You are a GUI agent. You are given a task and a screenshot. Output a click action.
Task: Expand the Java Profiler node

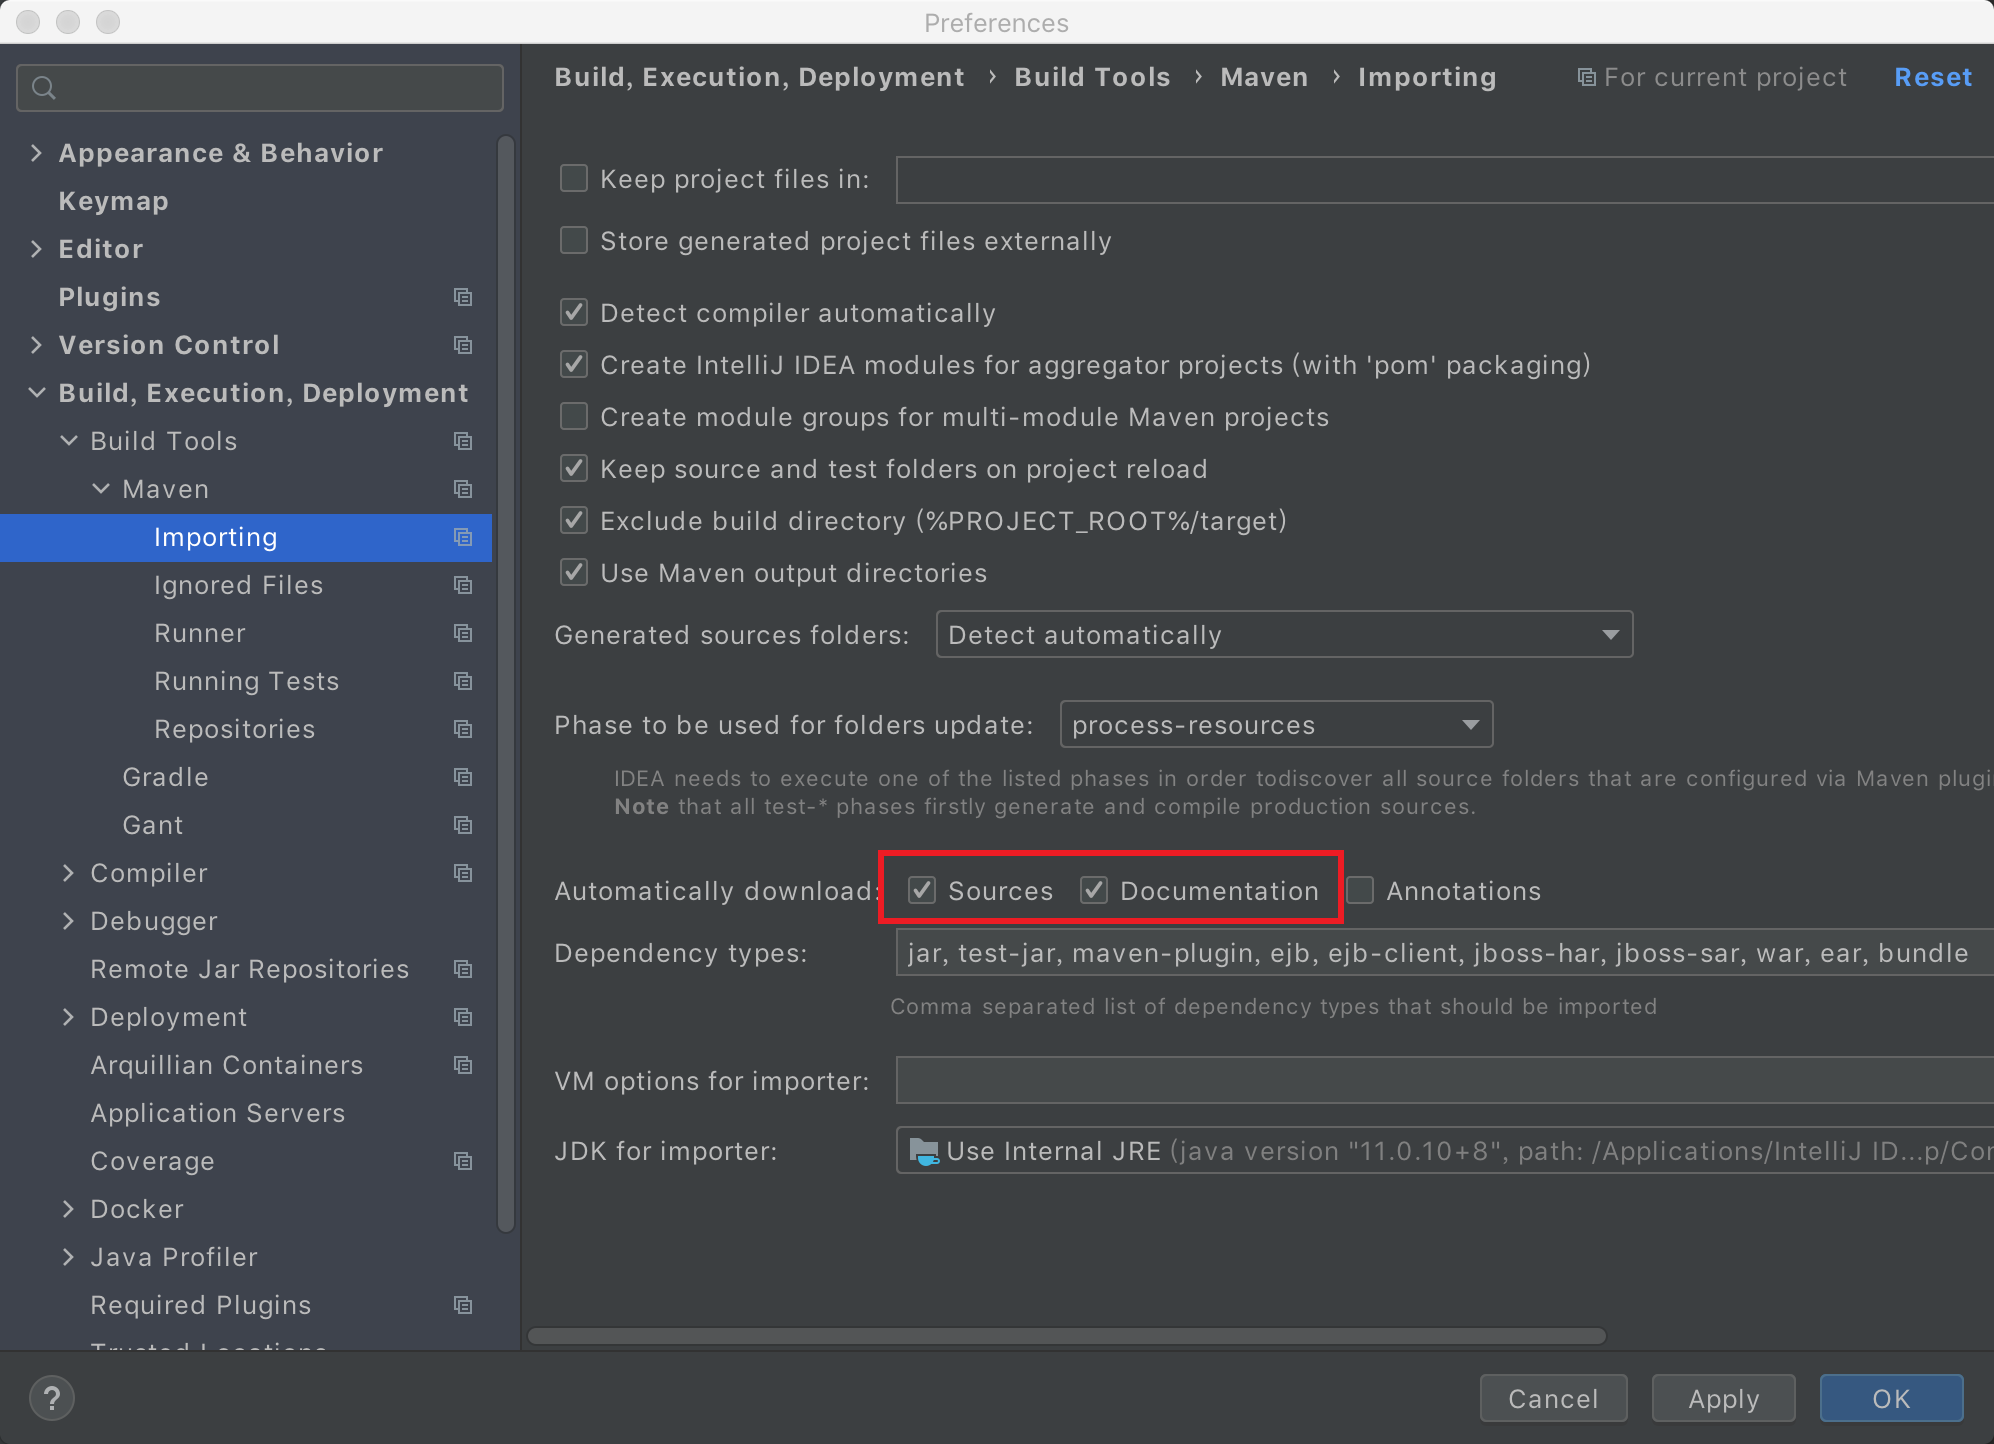tap(69, 1257)
